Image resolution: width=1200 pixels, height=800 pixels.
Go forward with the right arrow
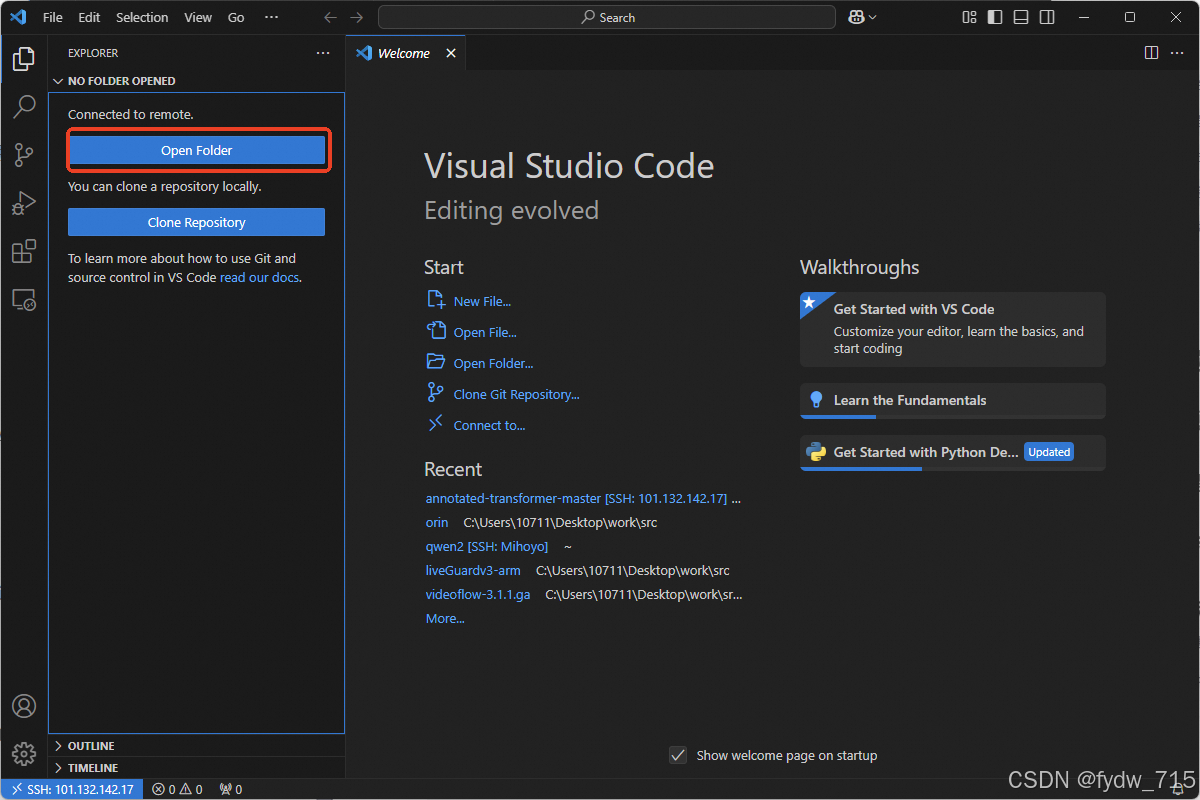pyautogui.click(x=357, y=17)
